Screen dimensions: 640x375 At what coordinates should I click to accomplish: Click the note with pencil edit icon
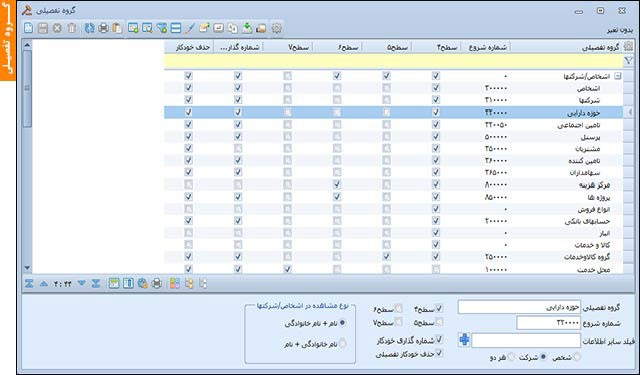pyautogui.click(x=204, y=28)
